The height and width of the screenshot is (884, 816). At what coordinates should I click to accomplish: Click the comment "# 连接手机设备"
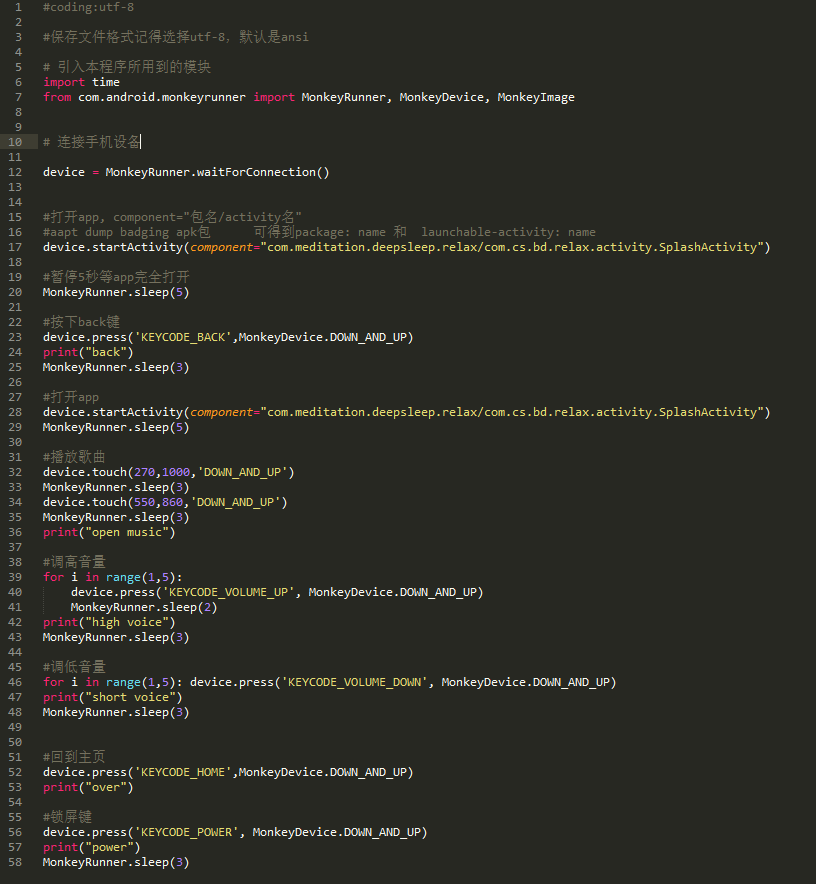click(x=92, y=142)
